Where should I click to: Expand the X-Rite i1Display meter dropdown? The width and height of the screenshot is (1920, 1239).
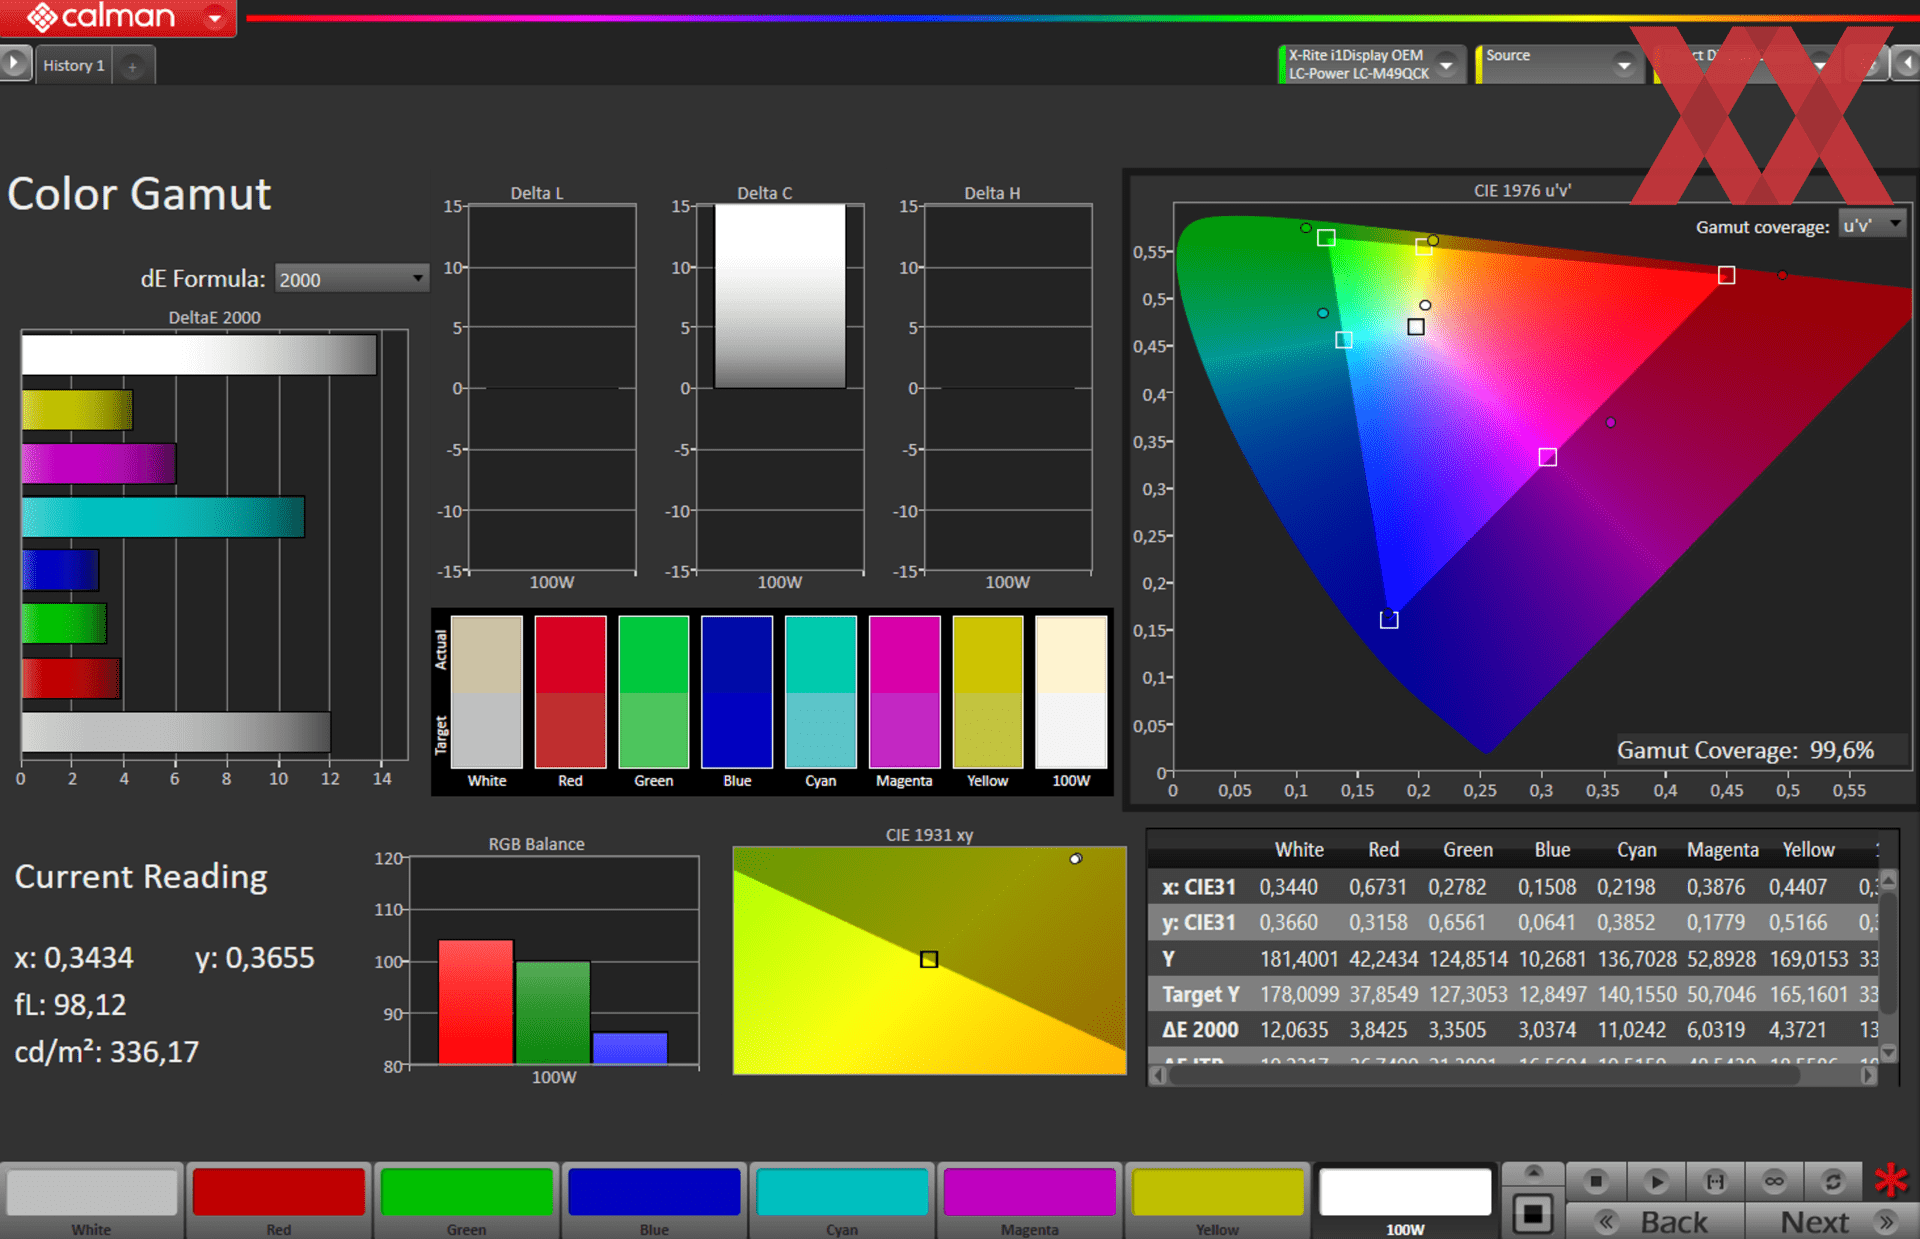[1446, 64]
